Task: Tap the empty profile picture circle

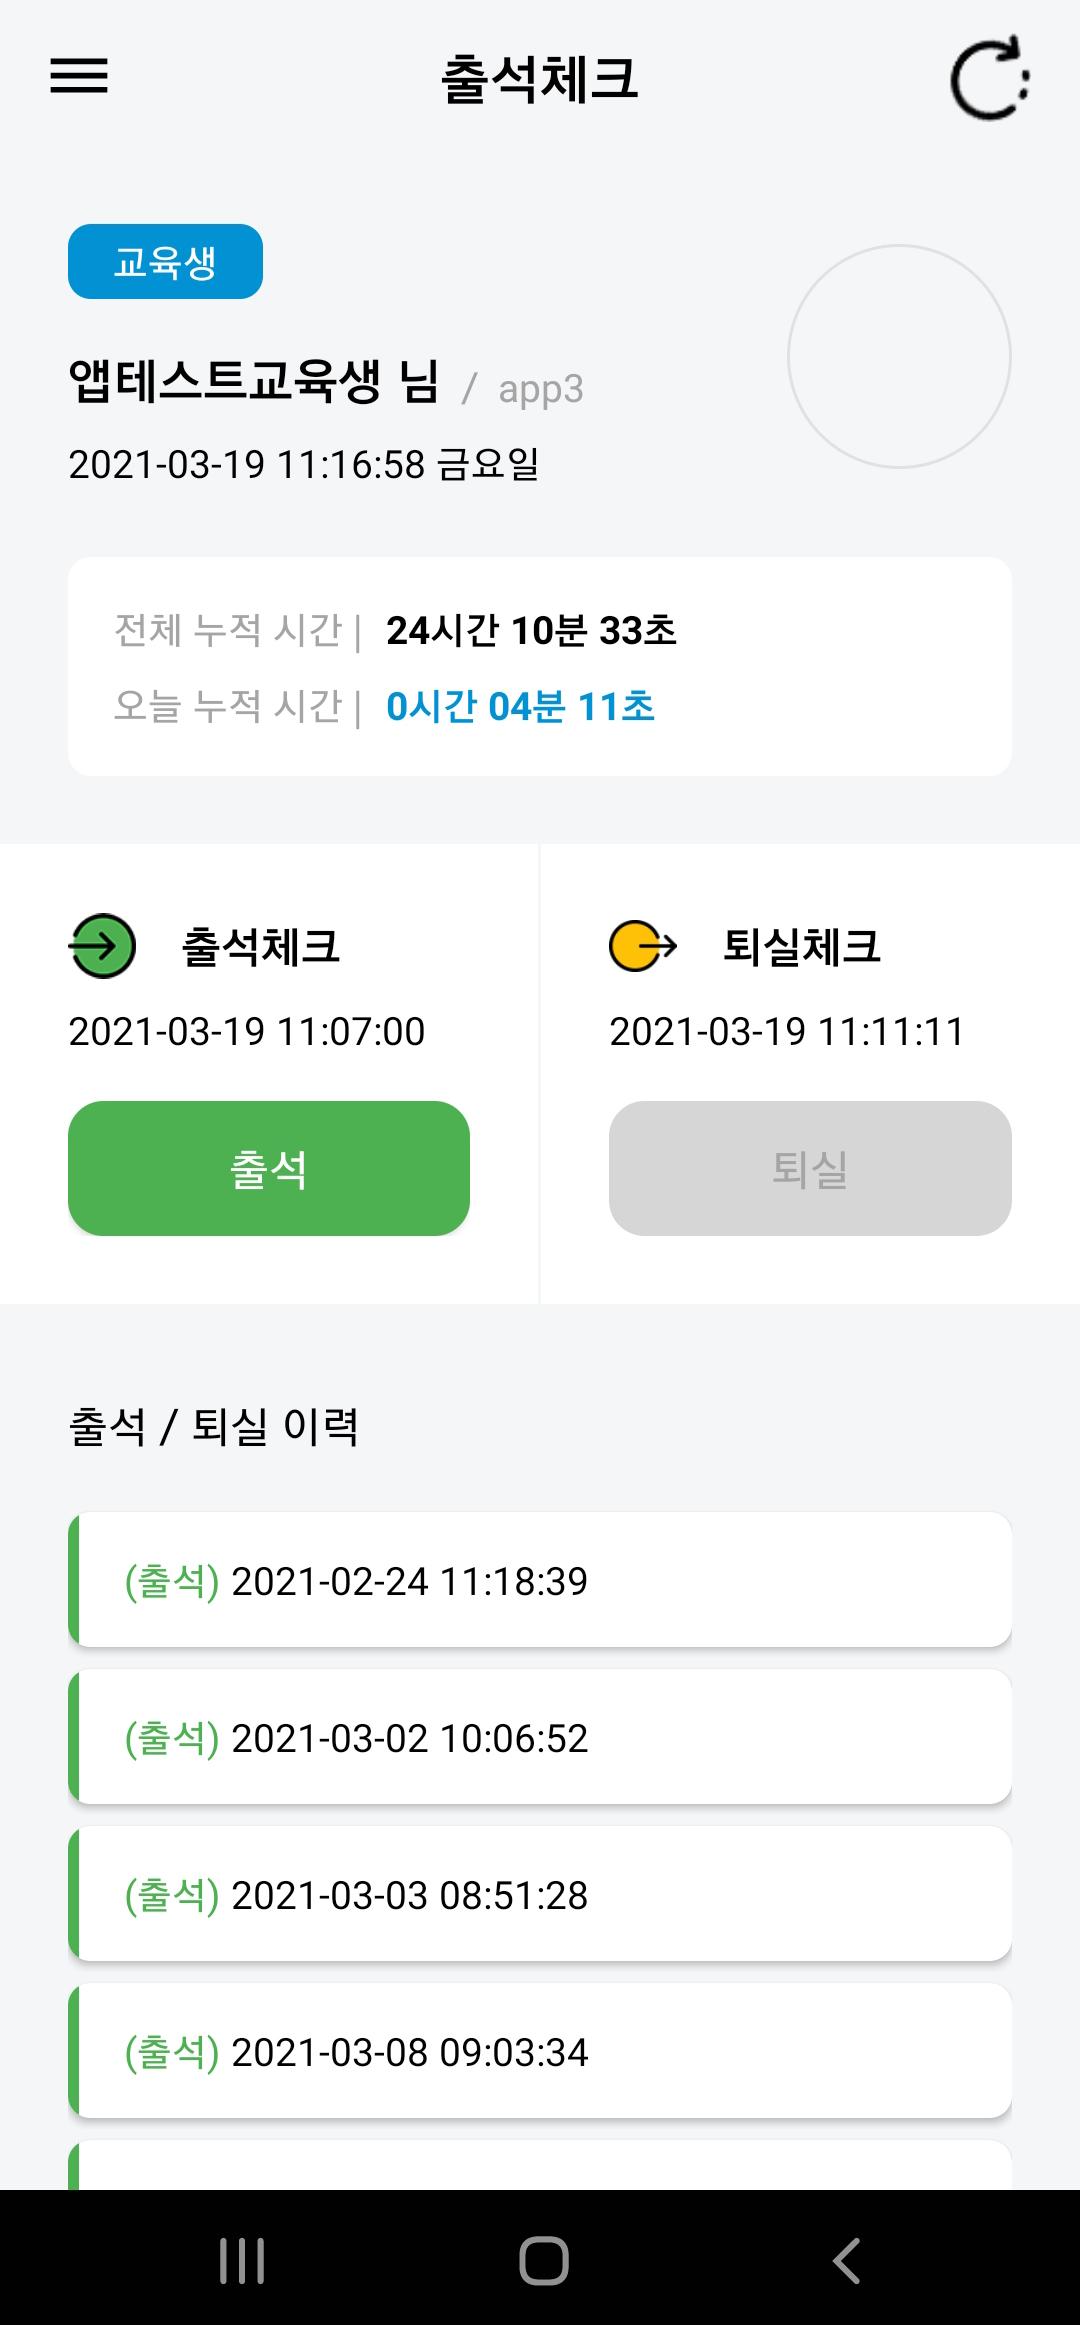Action: (899, 356)
